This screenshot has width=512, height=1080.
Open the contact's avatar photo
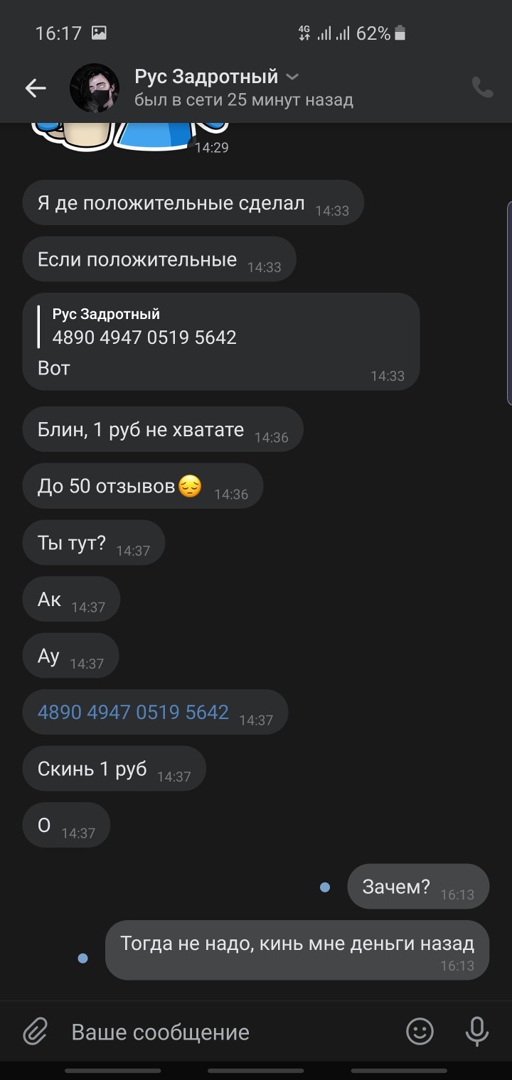[x=94, y=88]
